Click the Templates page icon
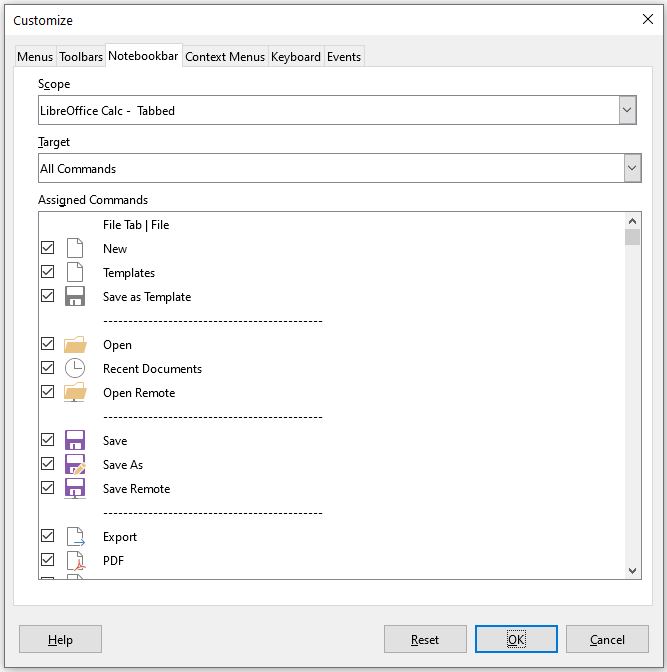 pyautogui.click(x=75, y=272)
